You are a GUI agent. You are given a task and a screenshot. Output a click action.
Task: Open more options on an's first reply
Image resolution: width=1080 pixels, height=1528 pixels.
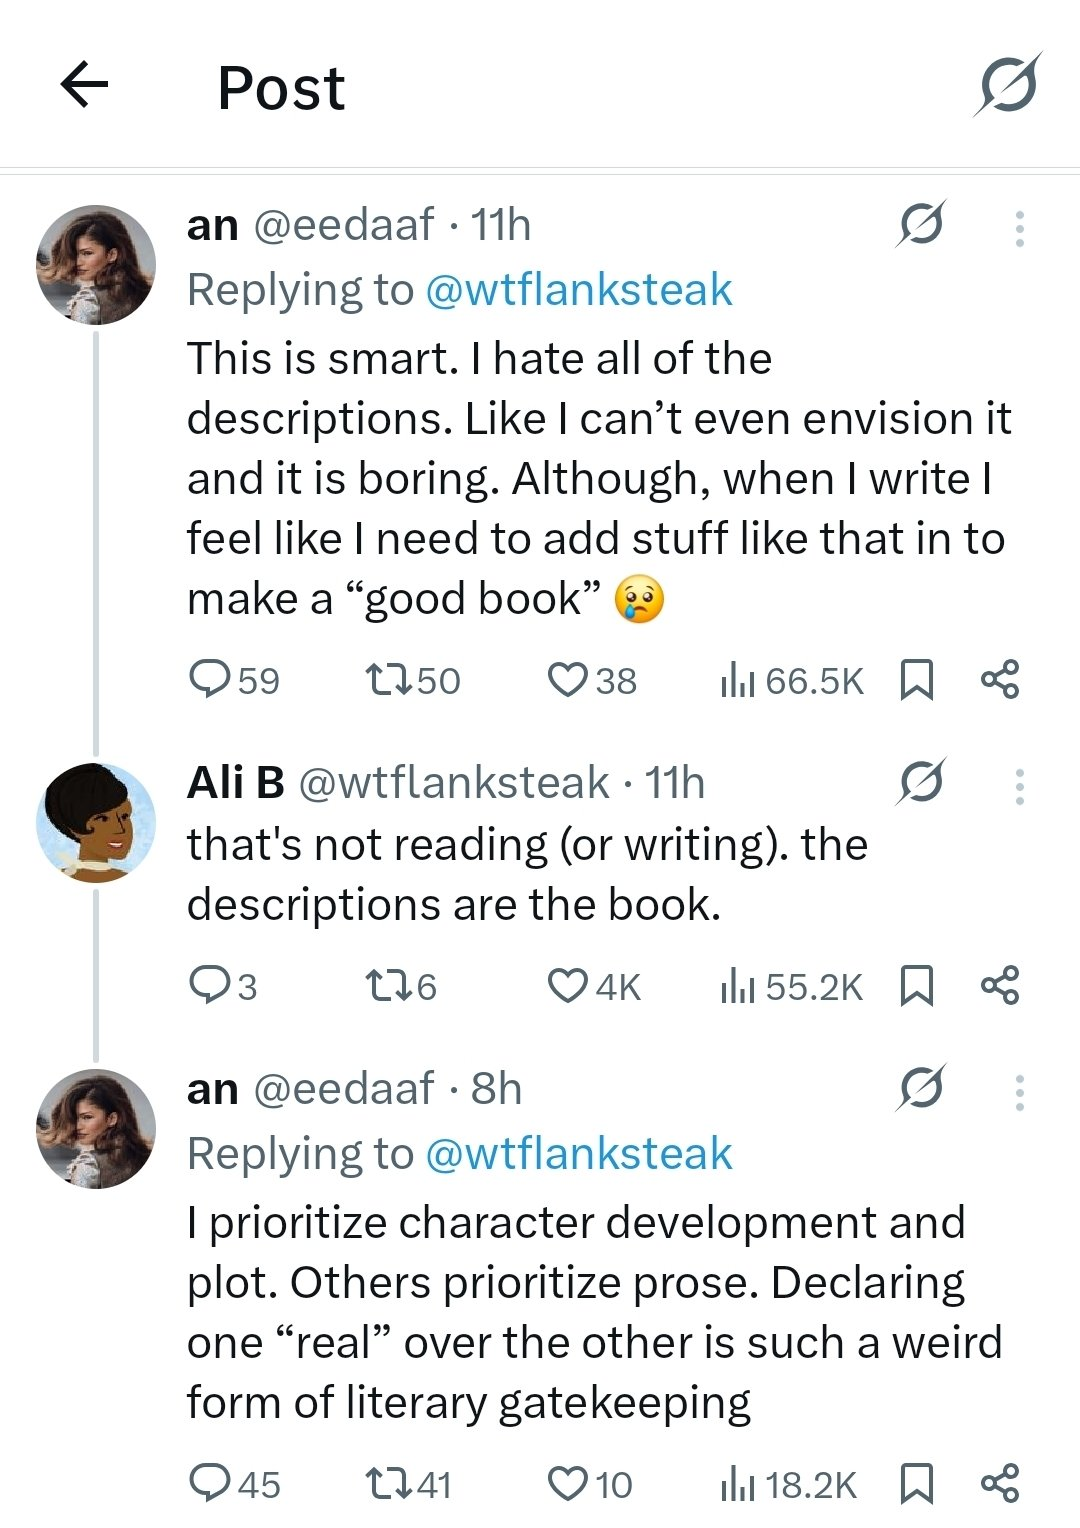[x=1019, y=229]
